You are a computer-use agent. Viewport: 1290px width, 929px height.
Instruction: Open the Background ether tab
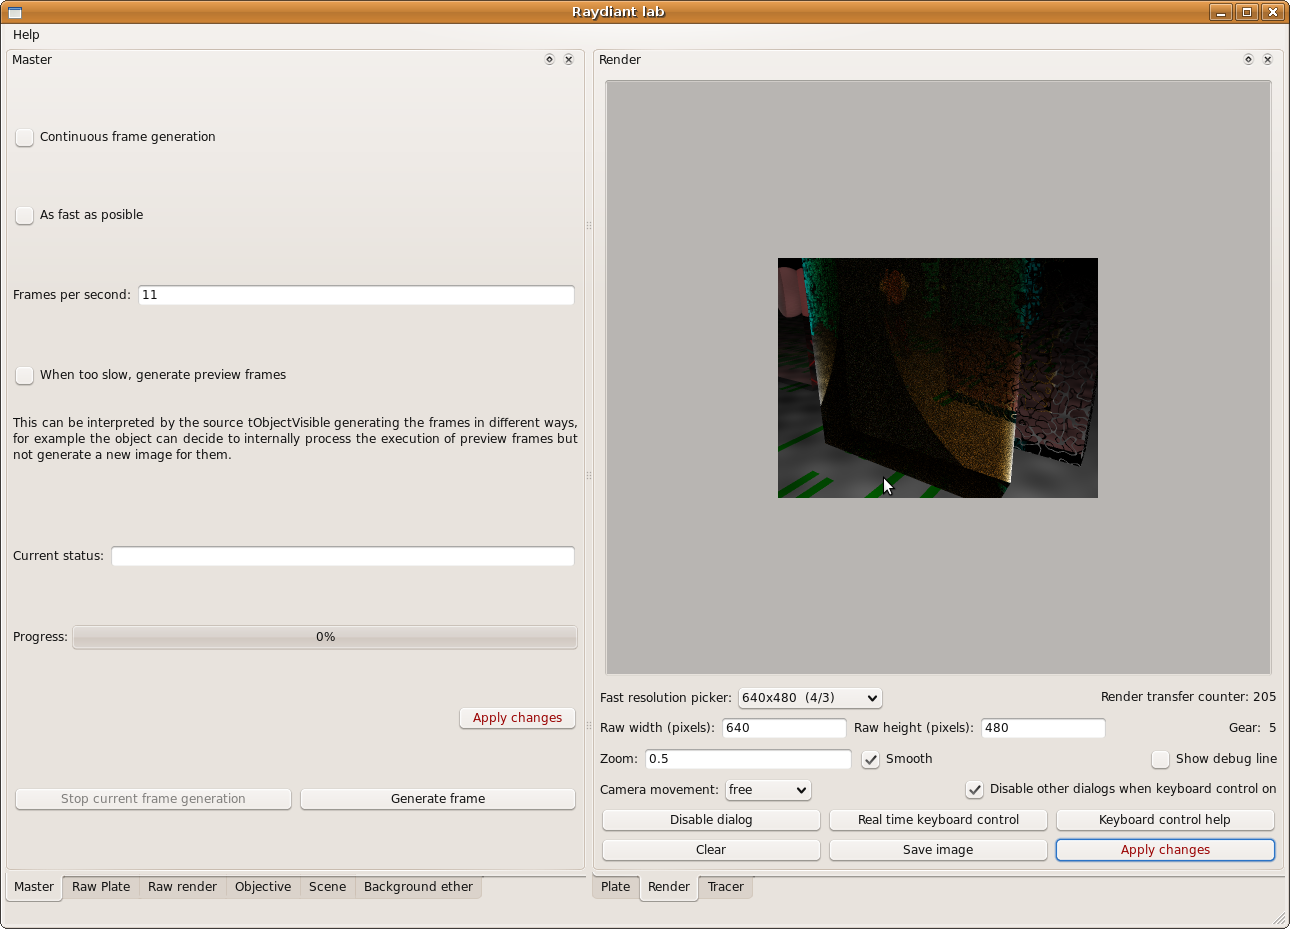coord(418,887)
